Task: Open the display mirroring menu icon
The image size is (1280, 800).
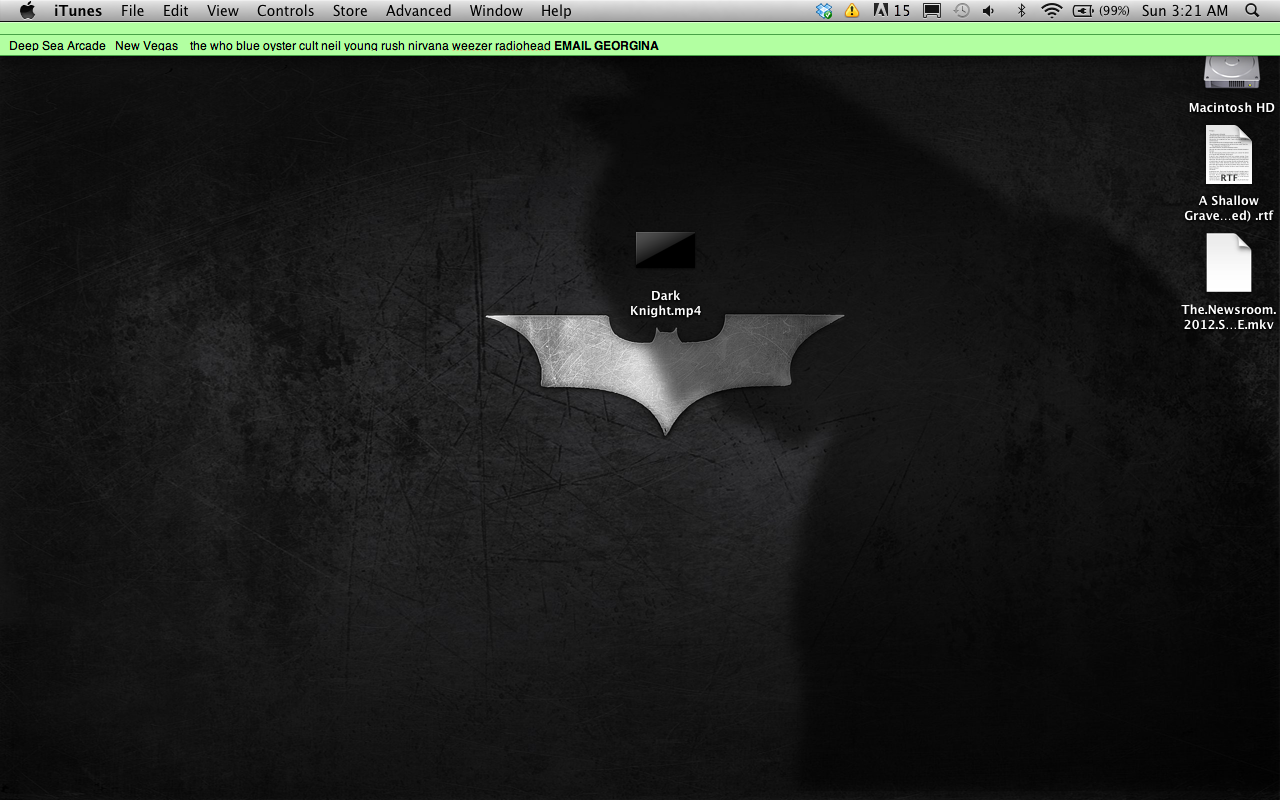Action: point(932,11)
